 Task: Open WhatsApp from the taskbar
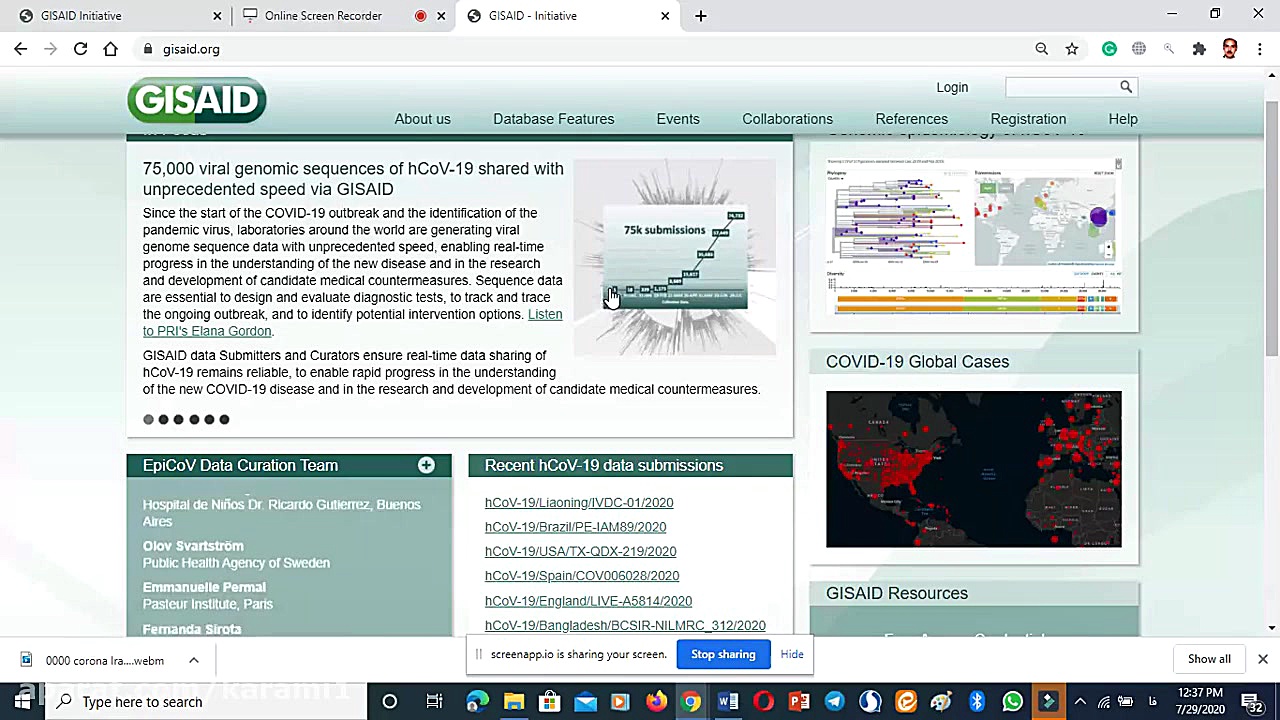[1013, 702]
